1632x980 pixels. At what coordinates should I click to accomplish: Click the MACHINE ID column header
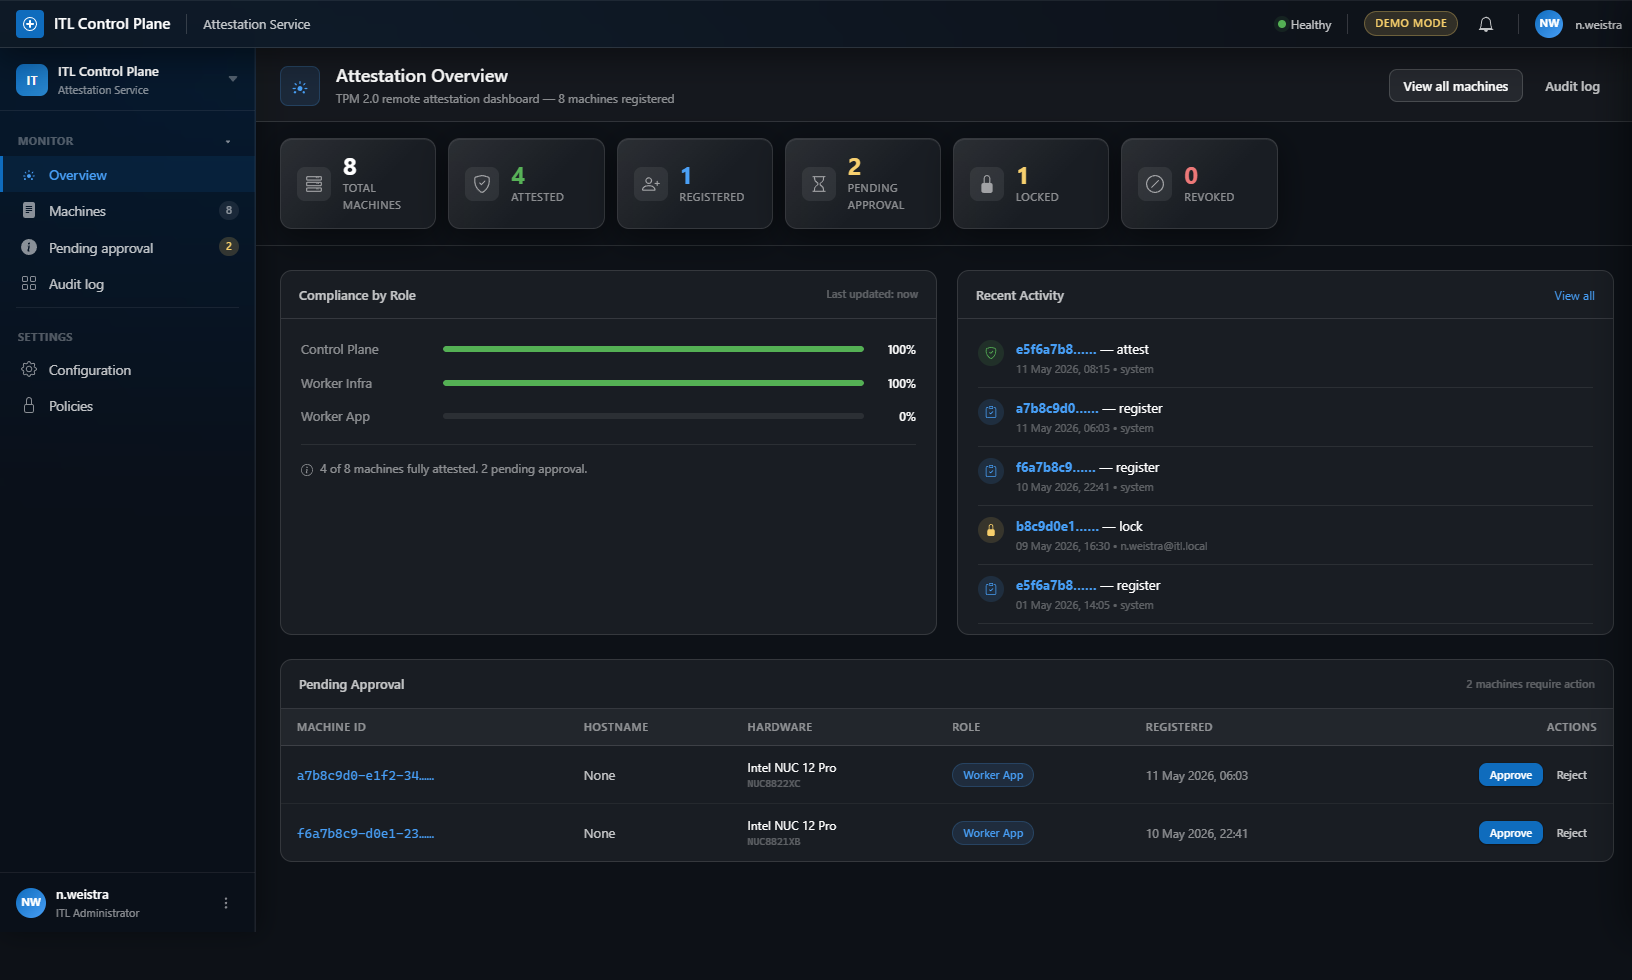331,727
